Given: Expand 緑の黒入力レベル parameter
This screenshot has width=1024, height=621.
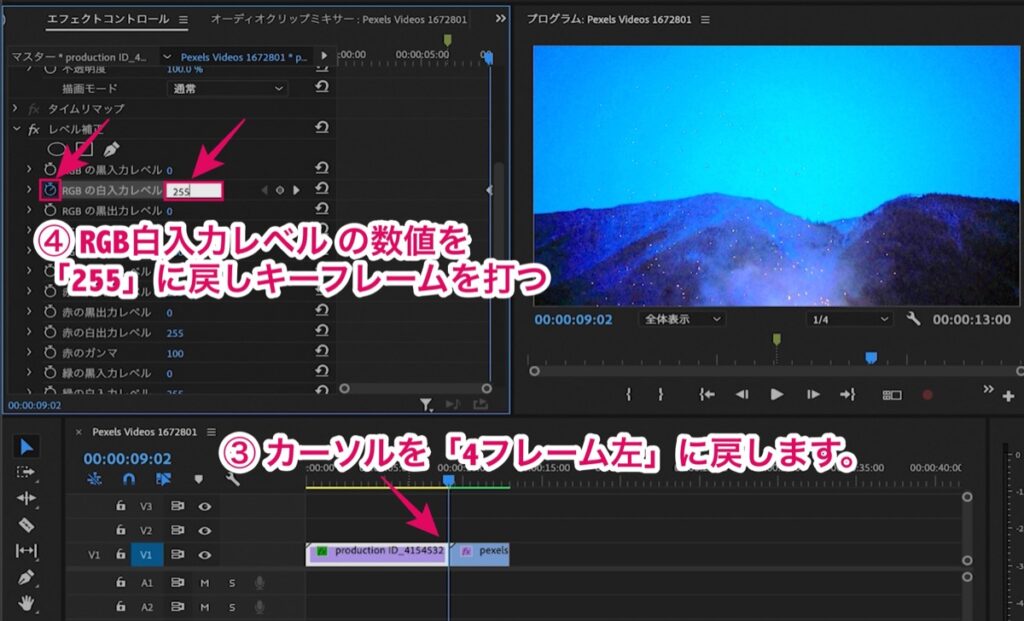Looking at the screenshot, I should [x=29, y=372].
